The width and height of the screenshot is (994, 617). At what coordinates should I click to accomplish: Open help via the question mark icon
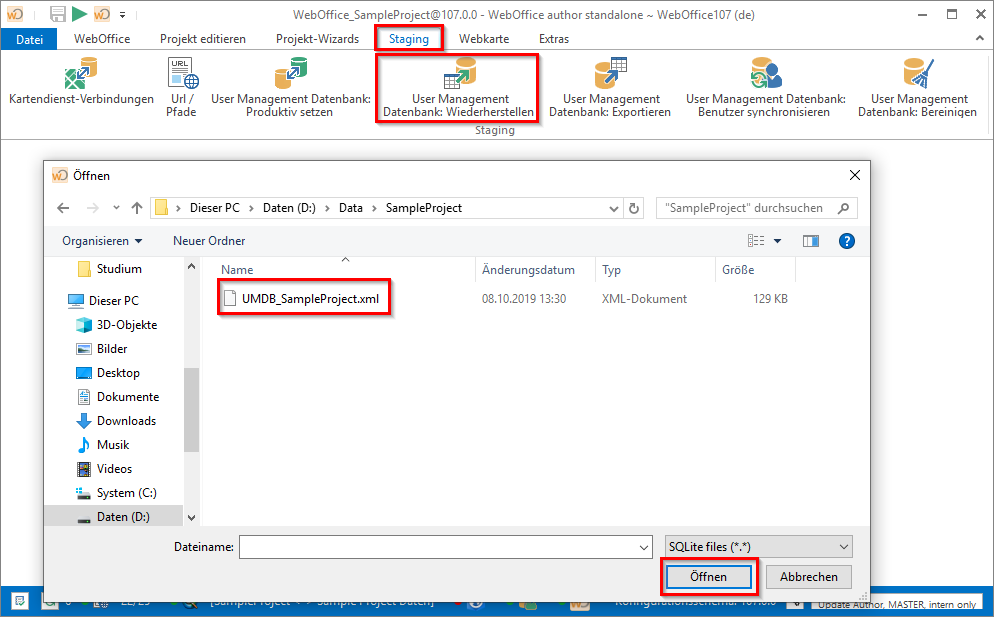click(846, 240)
